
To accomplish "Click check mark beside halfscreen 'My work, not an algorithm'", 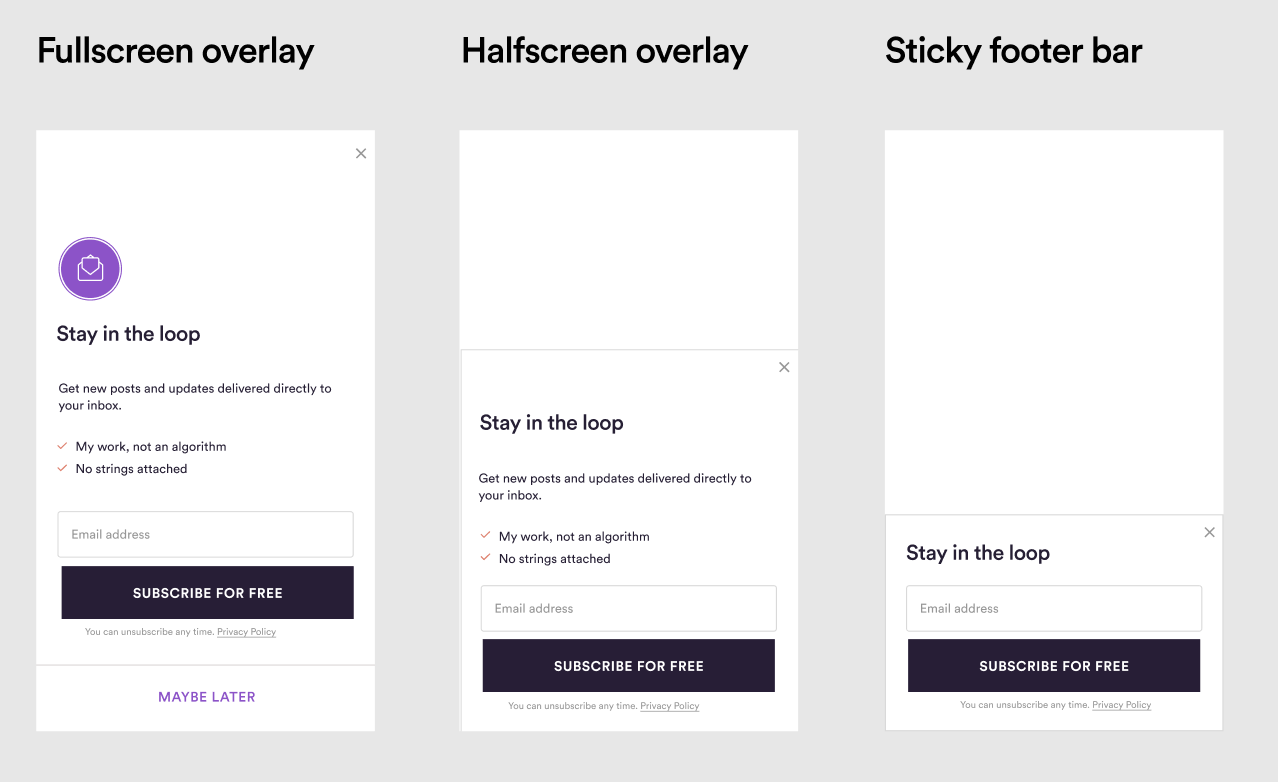I will point(486,536).
